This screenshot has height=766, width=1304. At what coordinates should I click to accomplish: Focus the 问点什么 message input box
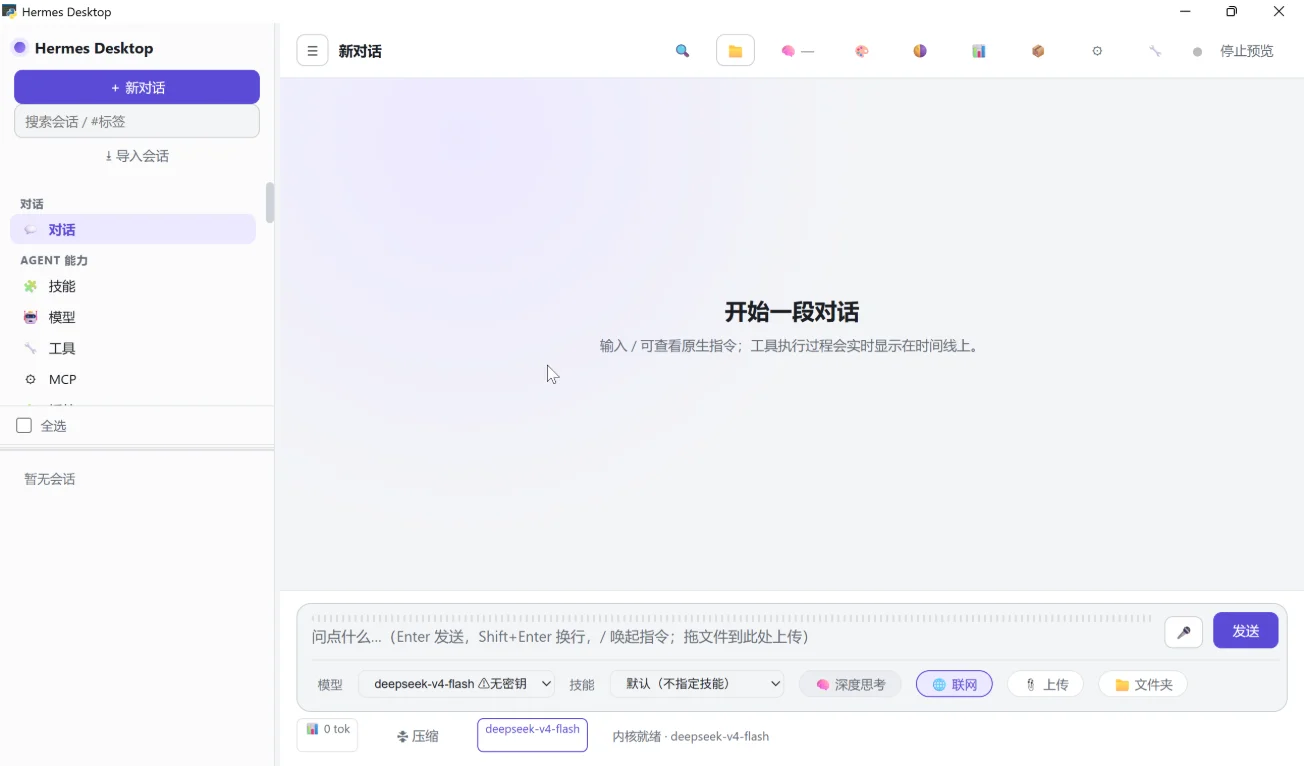tap(732, 636)
